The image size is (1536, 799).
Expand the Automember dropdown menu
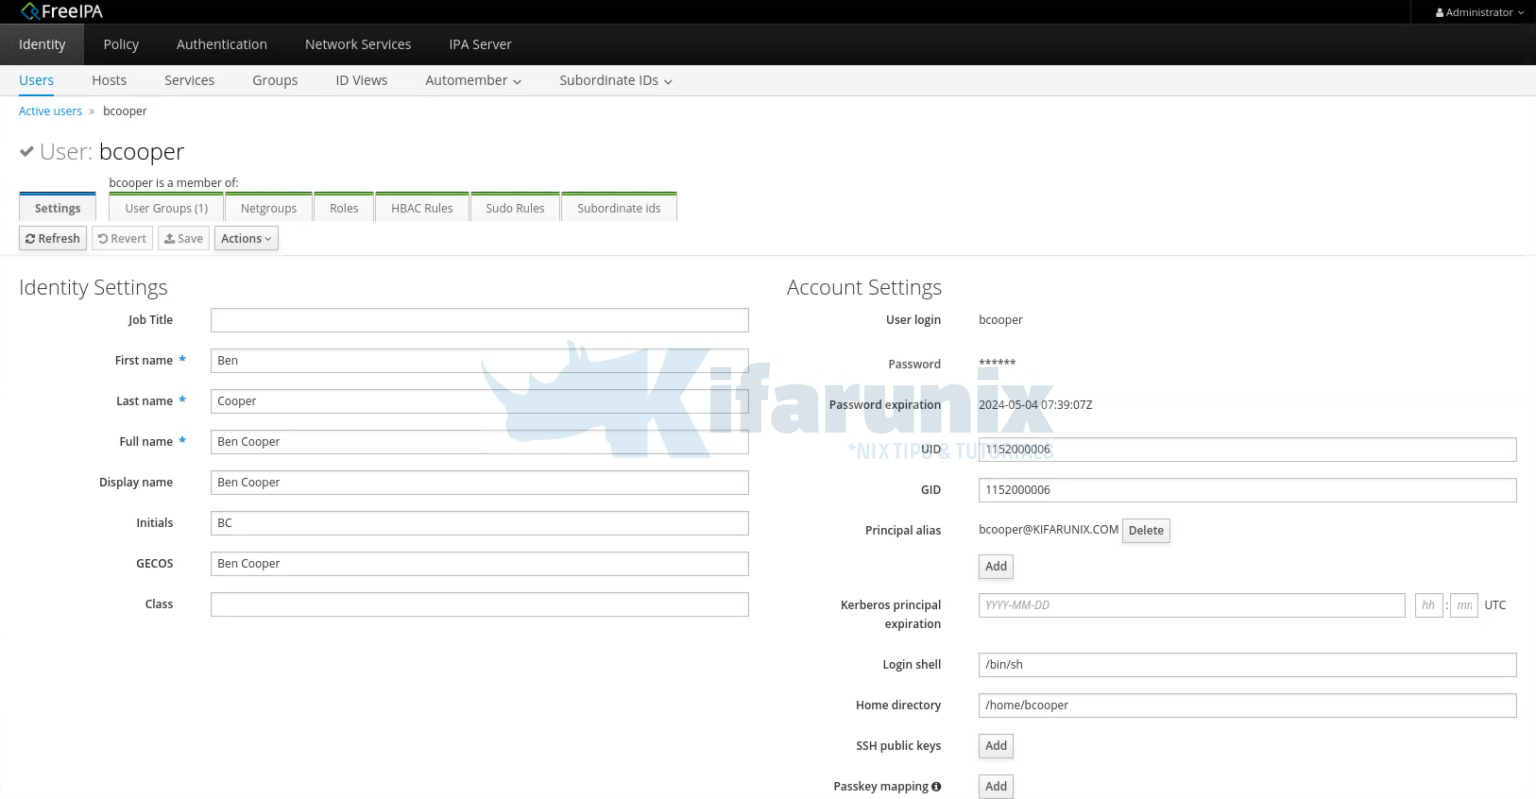(473, 80)
